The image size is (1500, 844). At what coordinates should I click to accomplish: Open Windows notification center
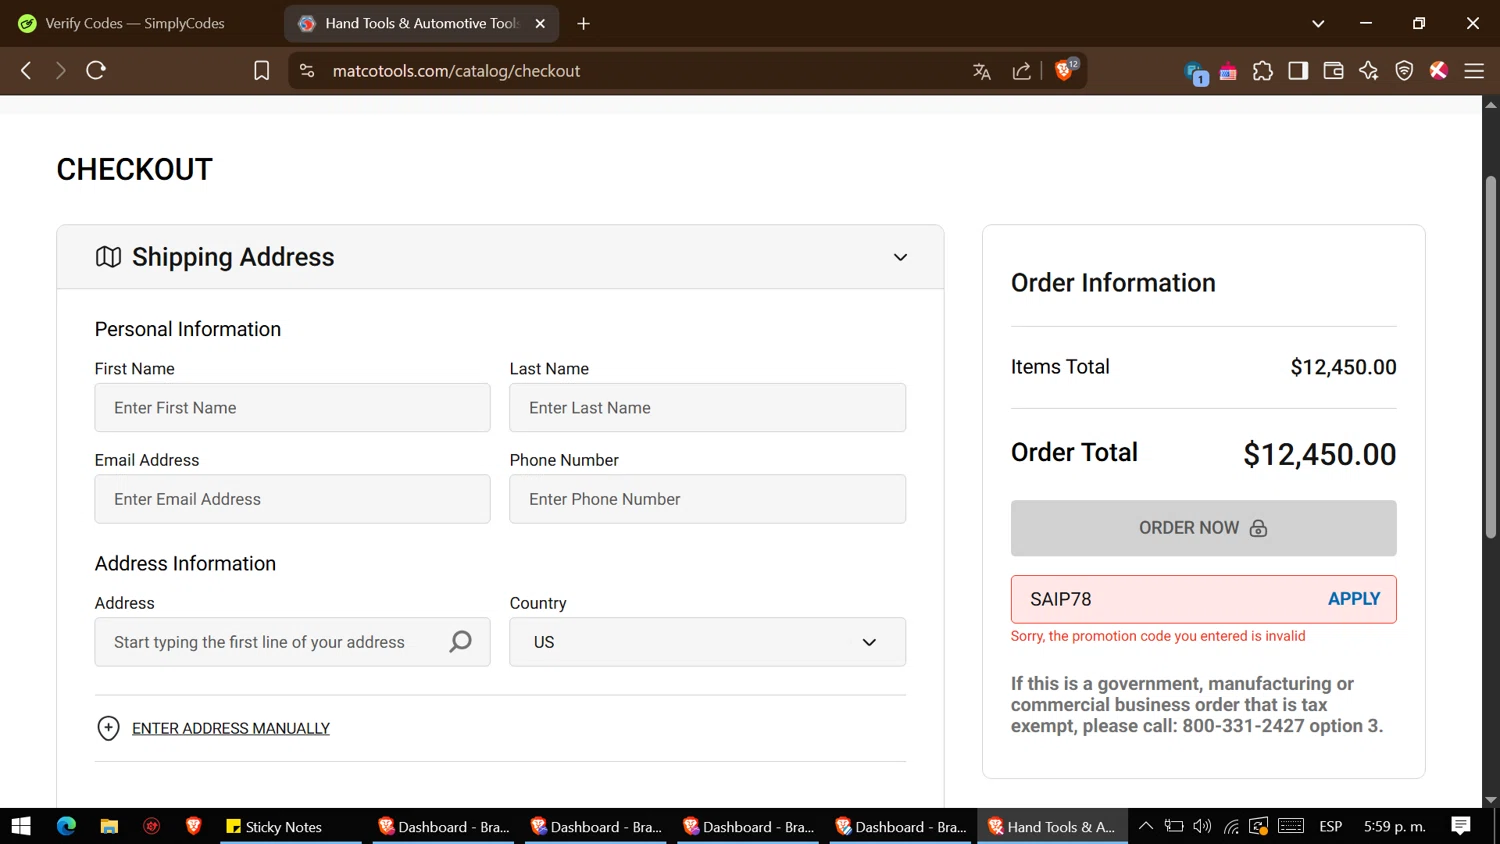click(1461, 826)
